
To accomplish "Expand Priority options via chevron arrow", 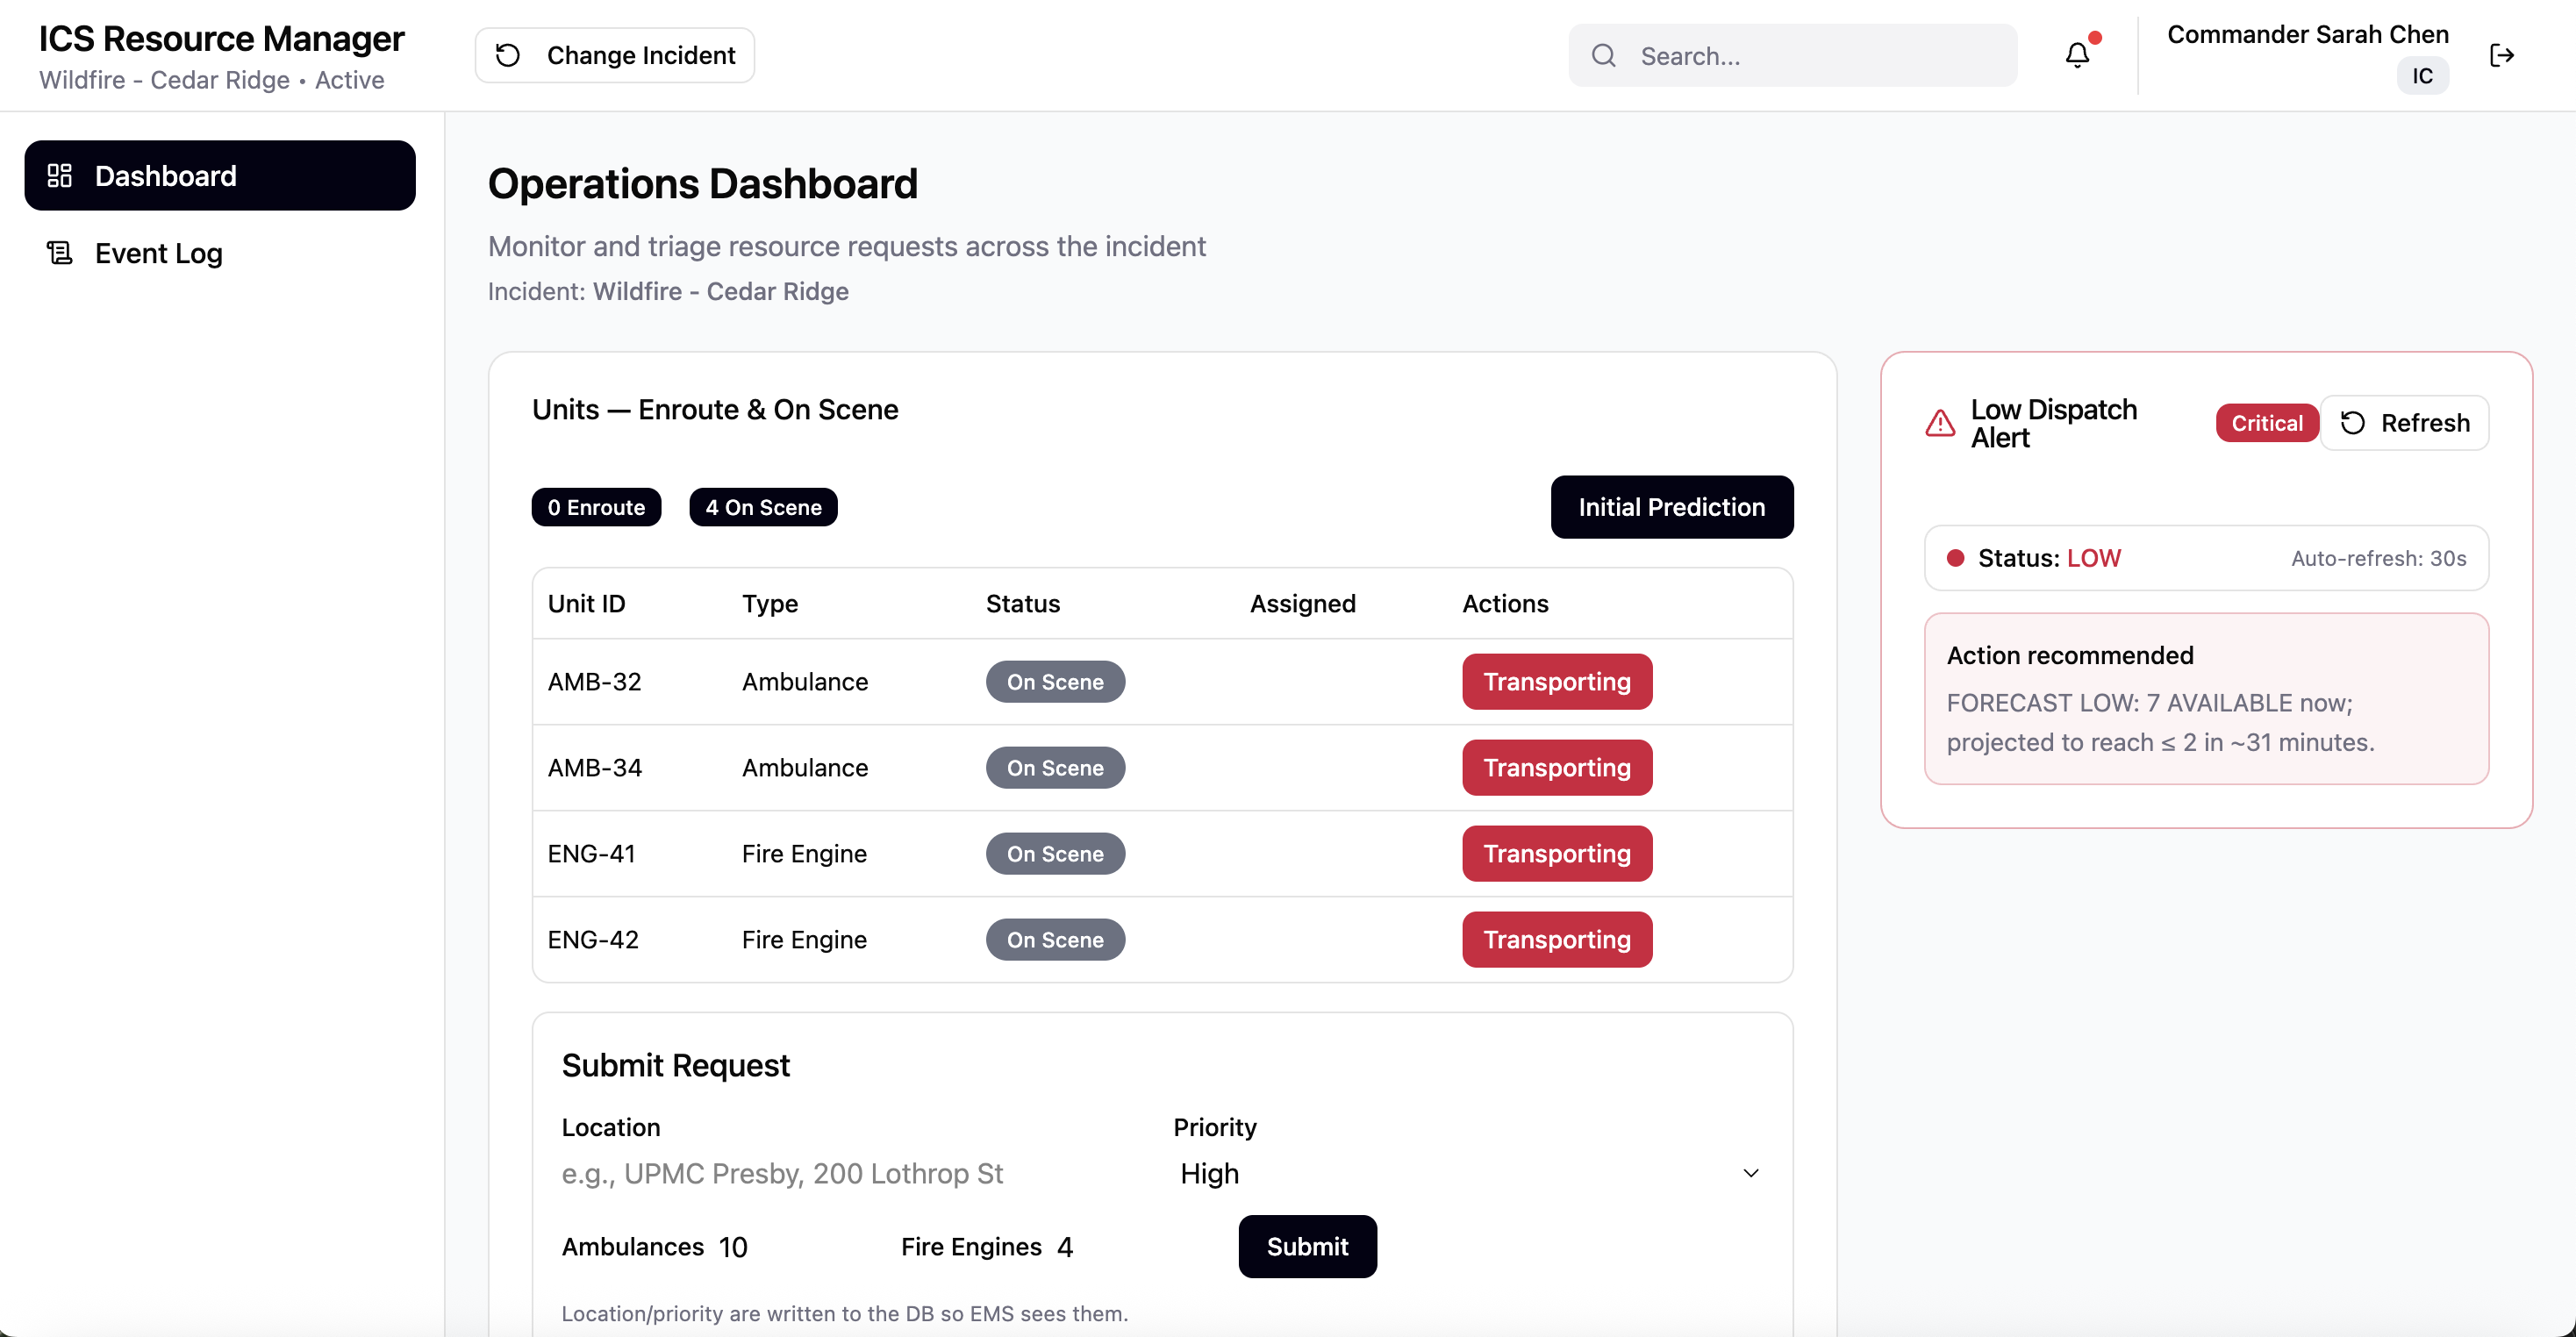I will point(1750,1173).
